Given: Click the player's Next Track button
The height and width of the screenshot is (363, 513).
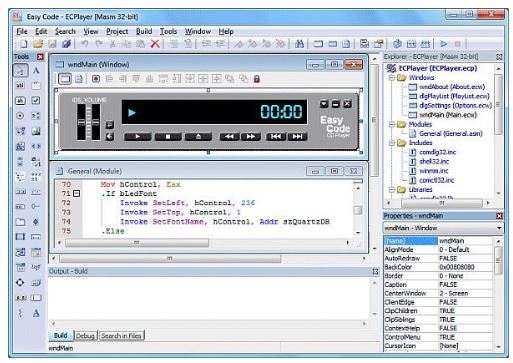Looking at the screenshot, I should tap(297, 136).
